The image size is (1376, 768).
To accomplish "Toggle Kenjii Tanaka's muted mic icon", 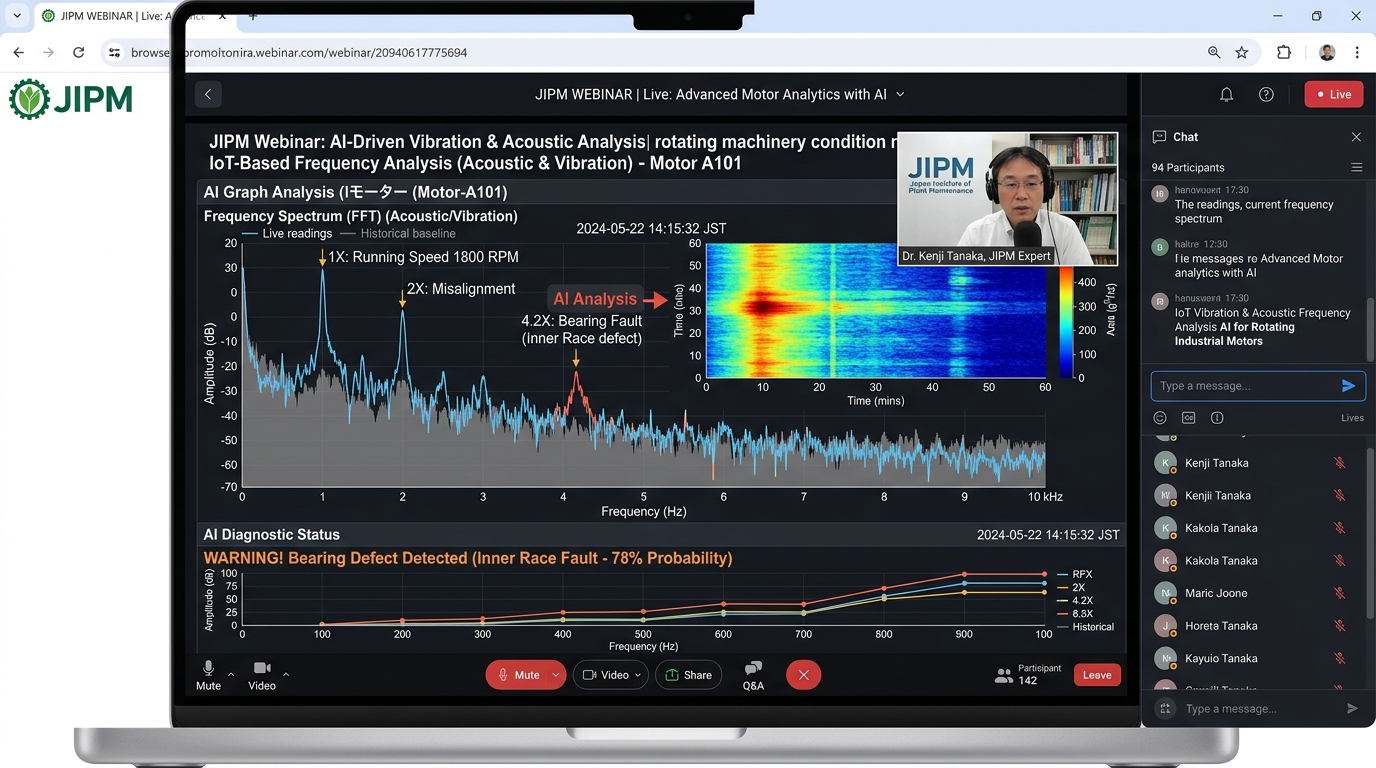I will click(x=1339, y=495).
